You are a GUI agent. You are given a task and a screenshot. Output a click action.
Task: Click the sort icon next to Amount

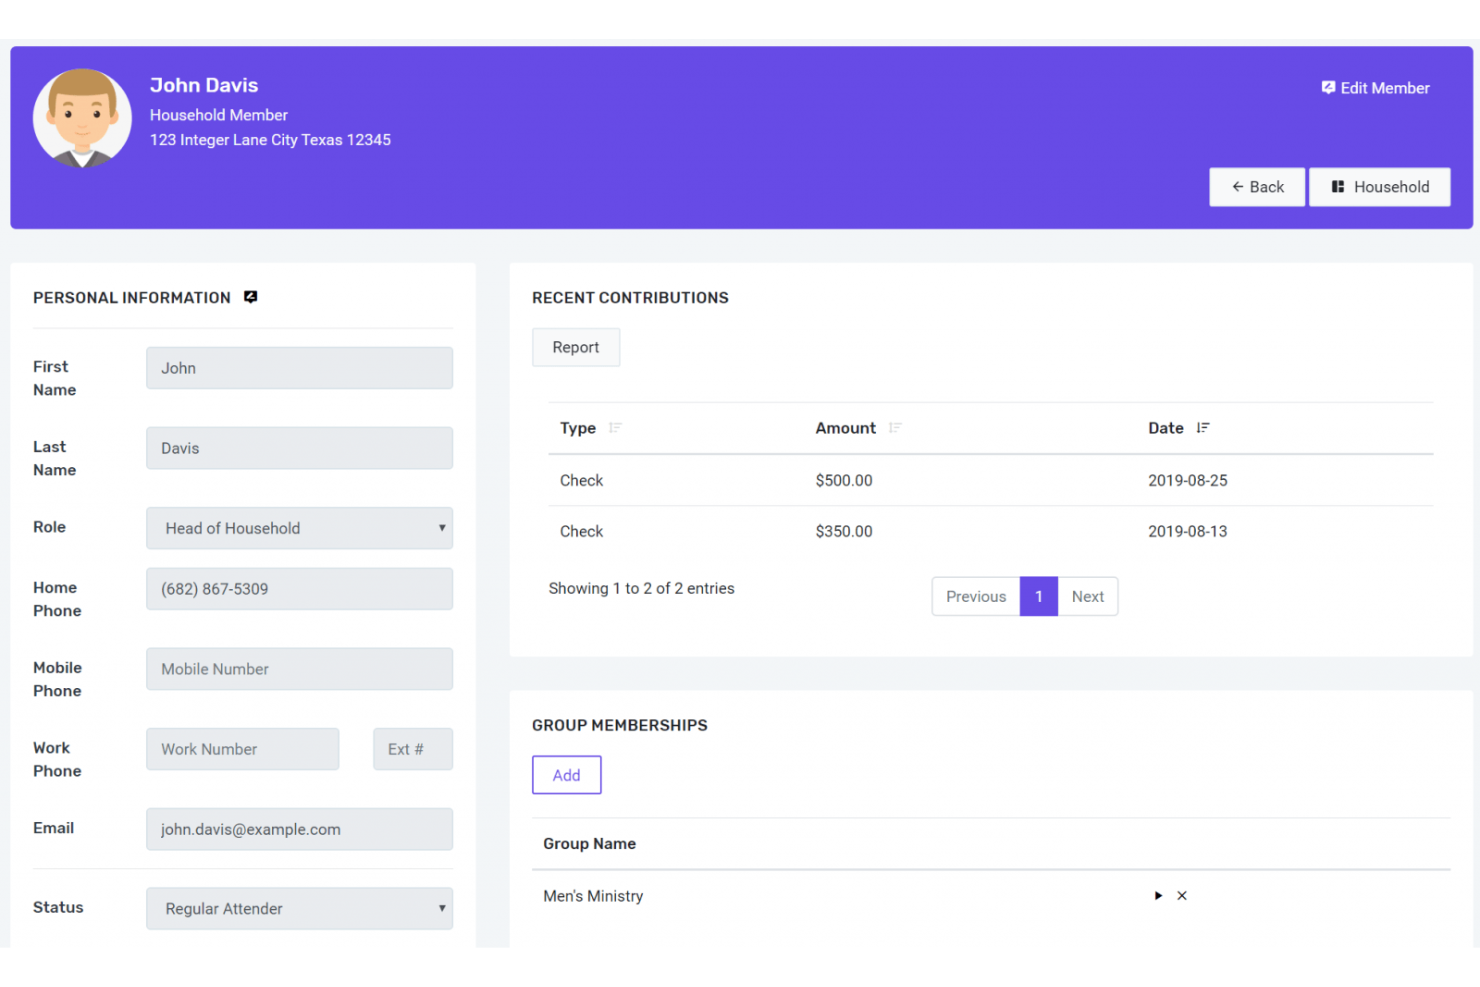click(x=895, y=428)
